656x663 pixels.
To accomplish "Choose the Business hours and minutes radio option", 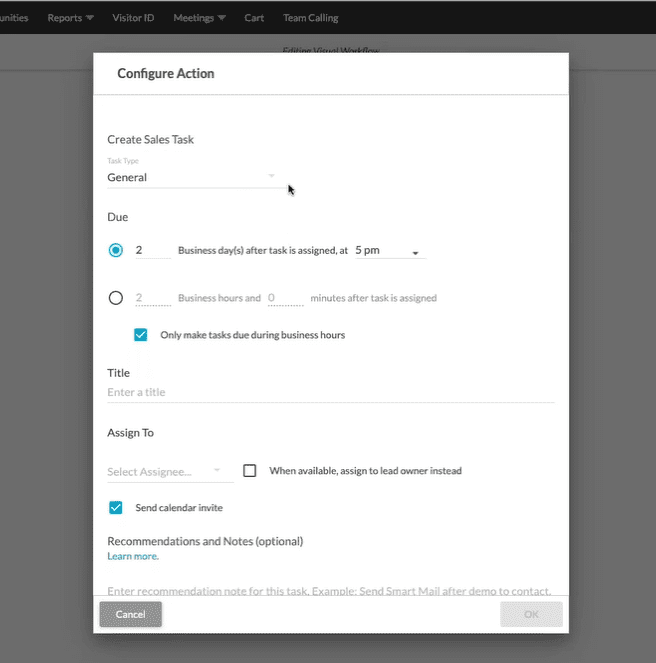I will 116,297.
